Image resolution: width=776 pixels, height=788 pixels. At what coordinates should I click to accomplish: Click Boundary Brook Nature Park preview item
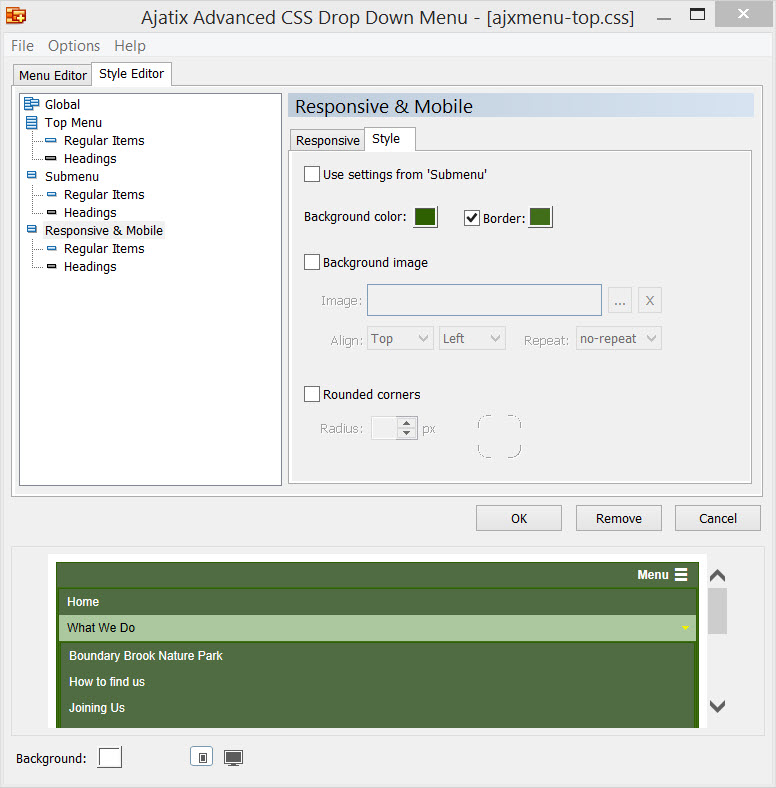(x=377, y=655)
